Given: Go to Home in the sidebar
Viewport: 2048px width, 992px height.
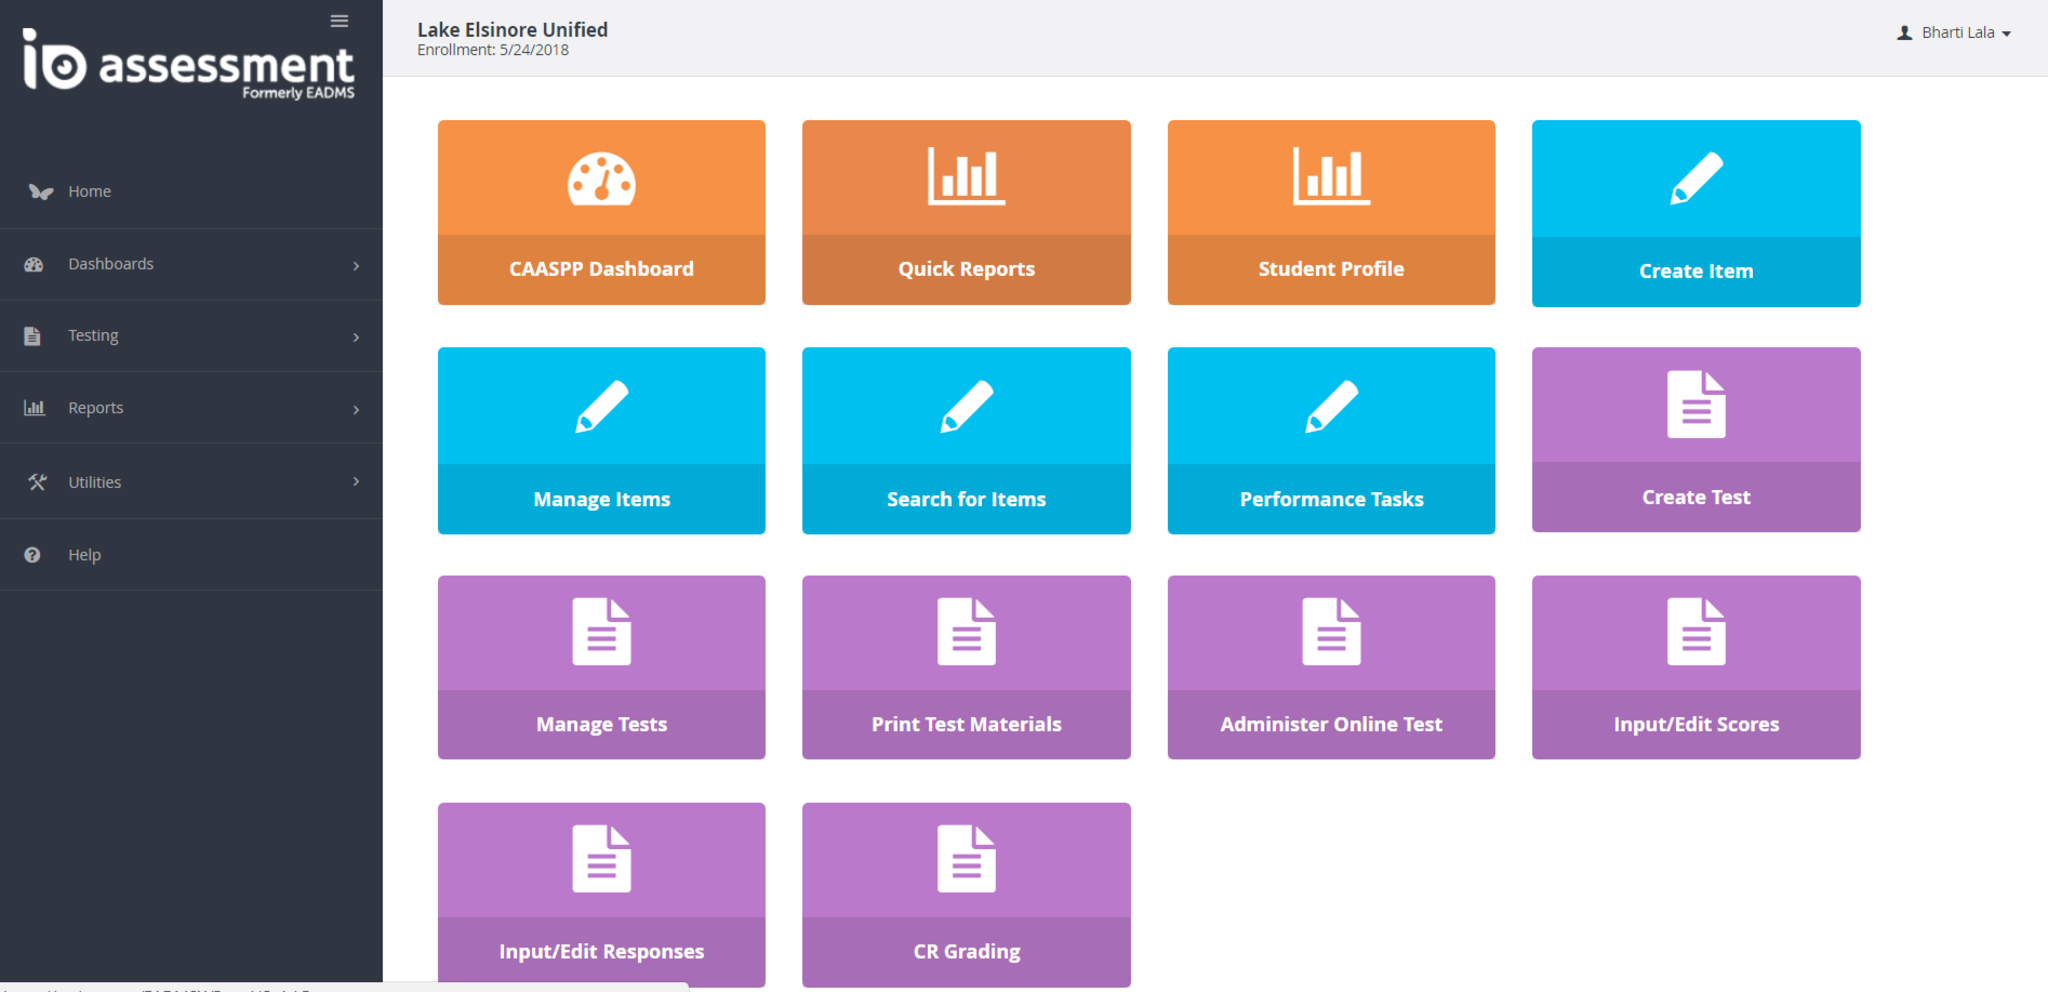Looking at the screenshot, I should click(89, 191).
